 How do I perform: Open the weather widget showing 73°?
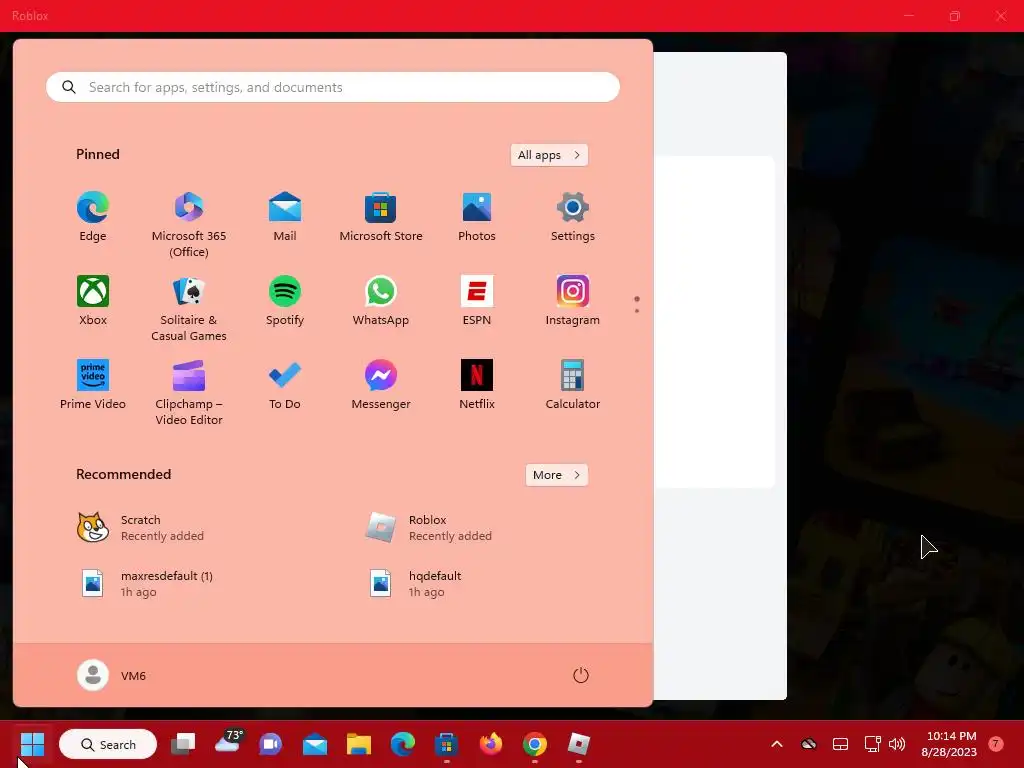(x=227, y=744)
